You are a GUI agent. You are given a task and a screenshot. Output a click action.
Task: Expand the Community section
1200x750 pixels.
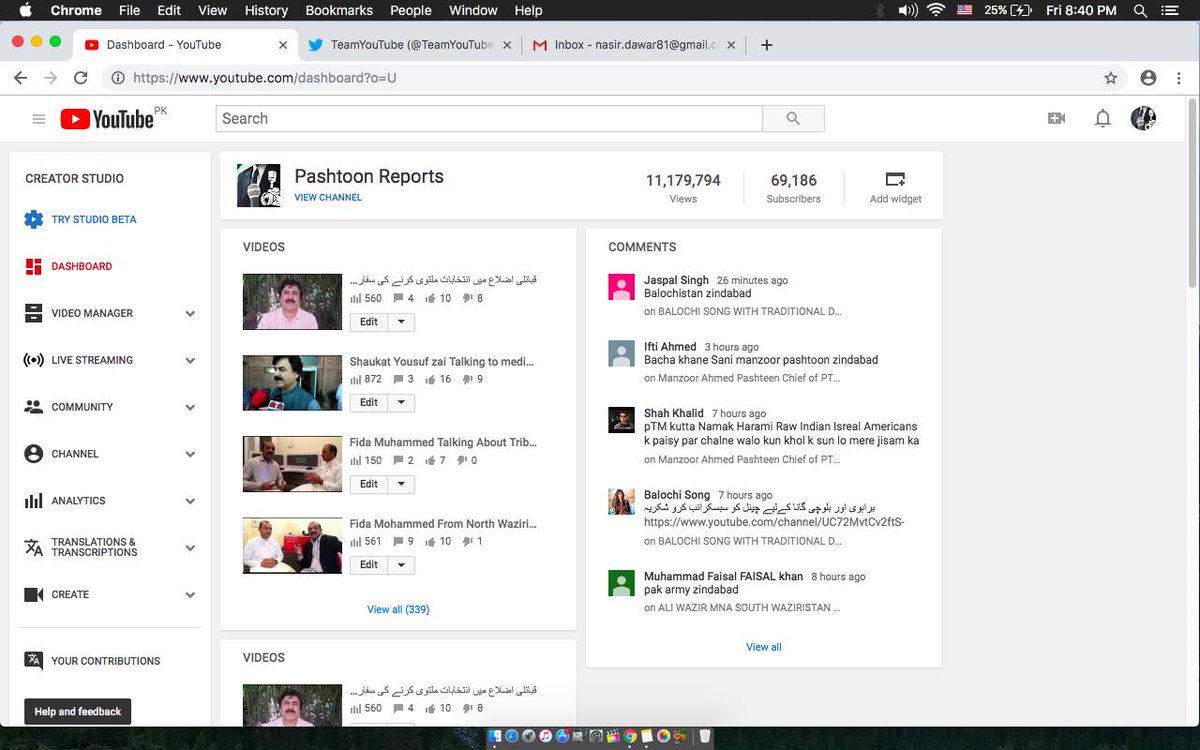pos(190,408)
